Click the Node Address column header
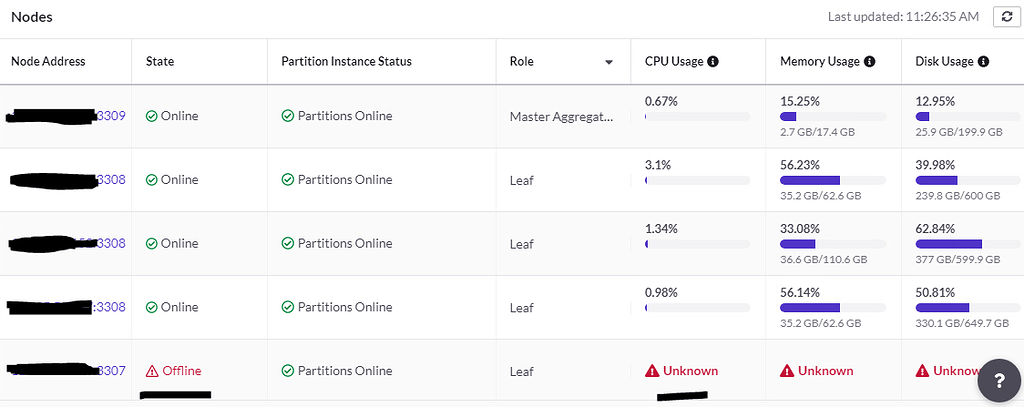This screenshot has width=1024, height=407. (48, 62)
